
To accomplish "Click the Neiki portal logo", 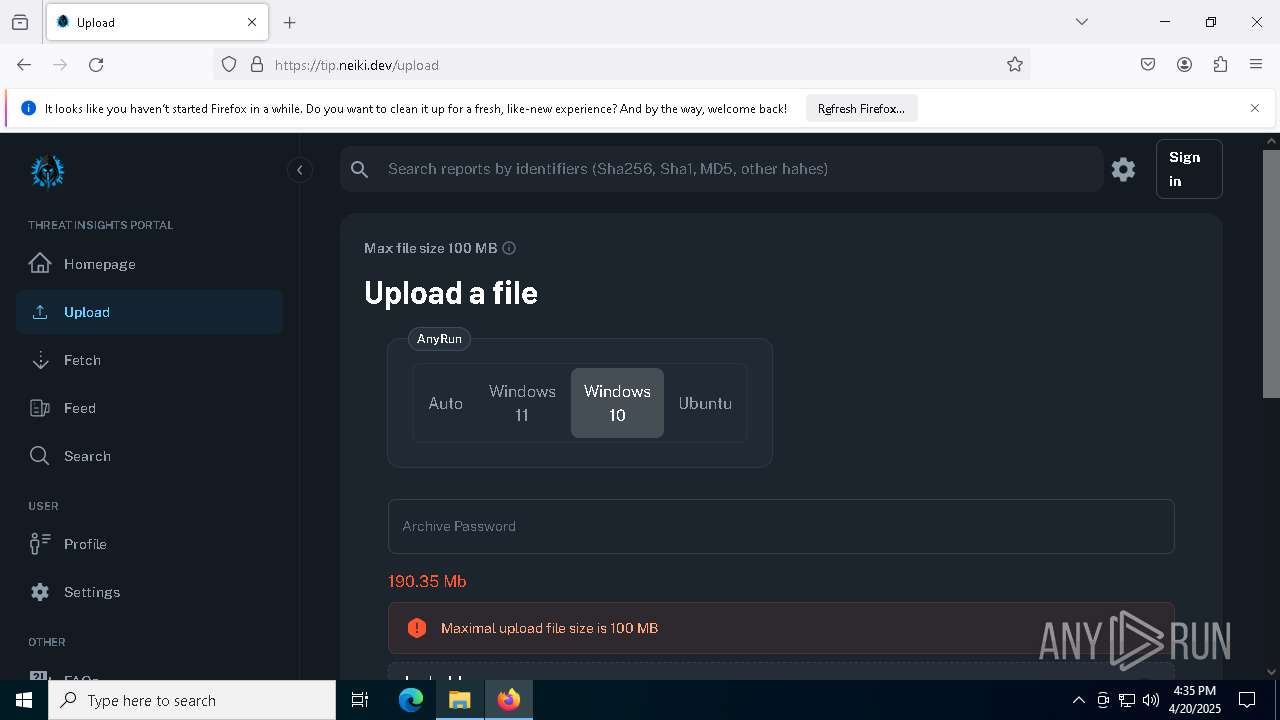I will [47, 172].
